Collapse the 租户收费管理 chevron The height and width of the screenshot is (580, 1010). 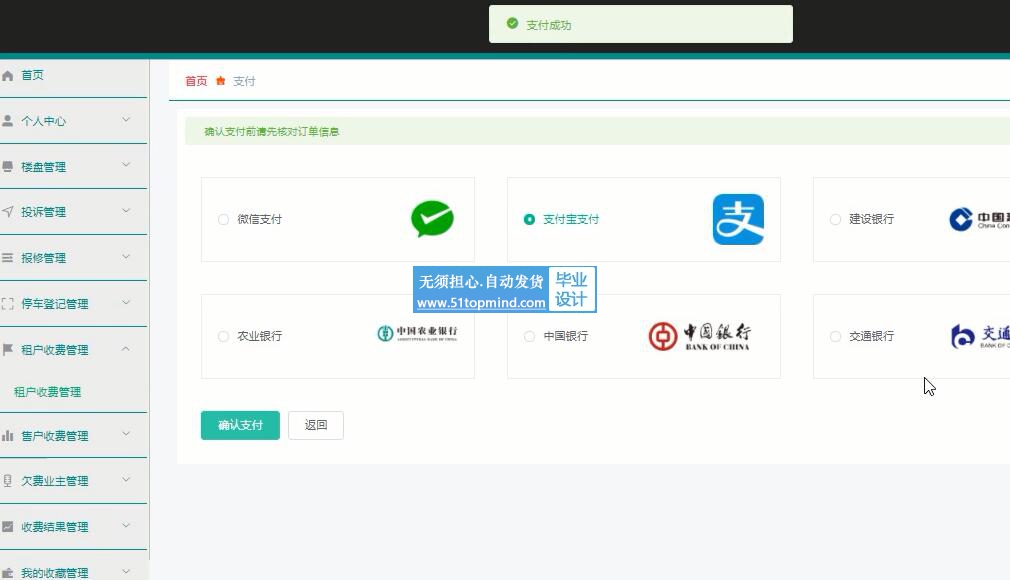click(126, 349)
